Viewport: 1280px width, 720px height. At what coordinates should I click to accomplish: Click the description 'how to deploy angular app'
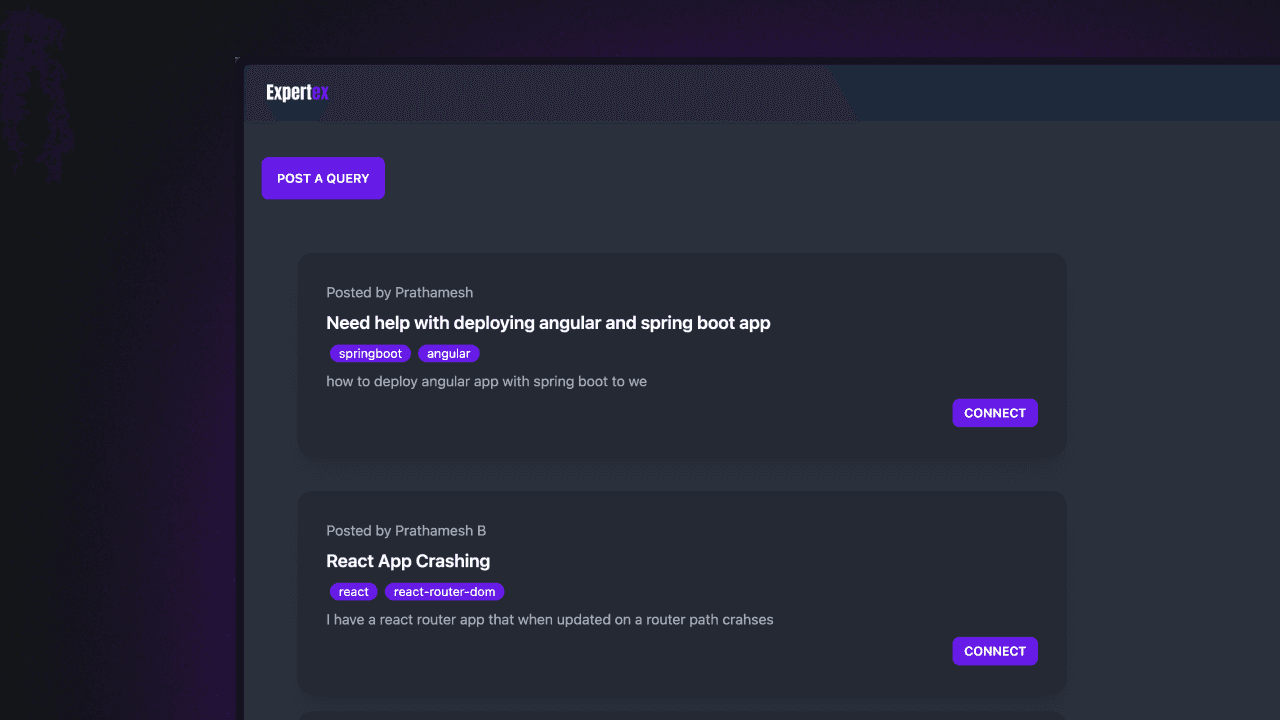click(x=486, y=381)
